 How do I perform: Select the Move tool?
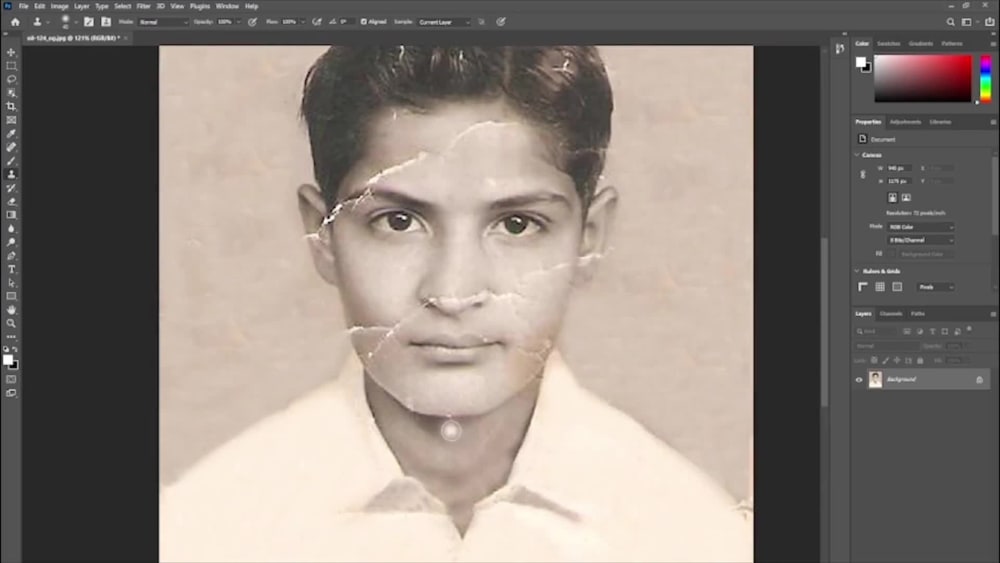[11, 52]
